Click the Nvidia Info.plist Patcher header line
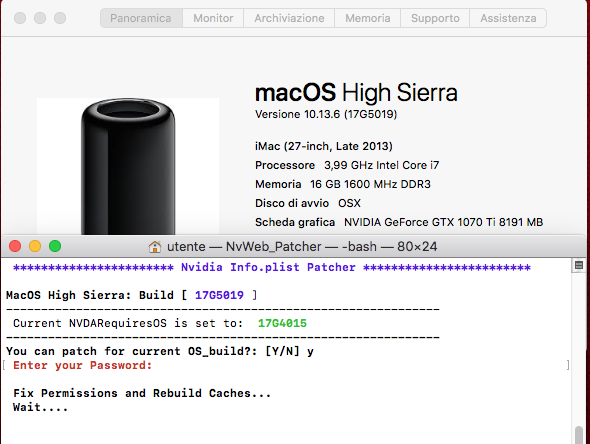Image resolution: width=590 pixels, height=444 pixels. tap(272, 267)
